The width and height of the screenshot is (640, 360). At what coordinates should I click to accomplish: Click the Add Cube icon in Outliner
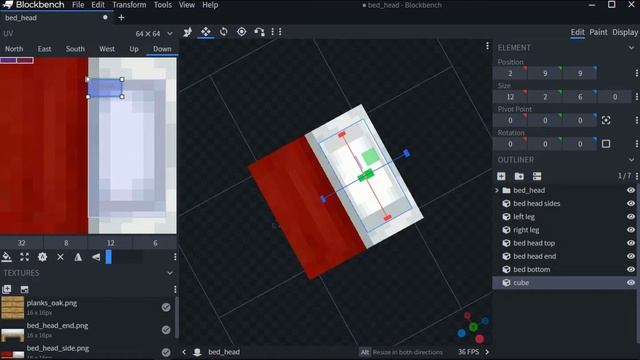point(501,176)
